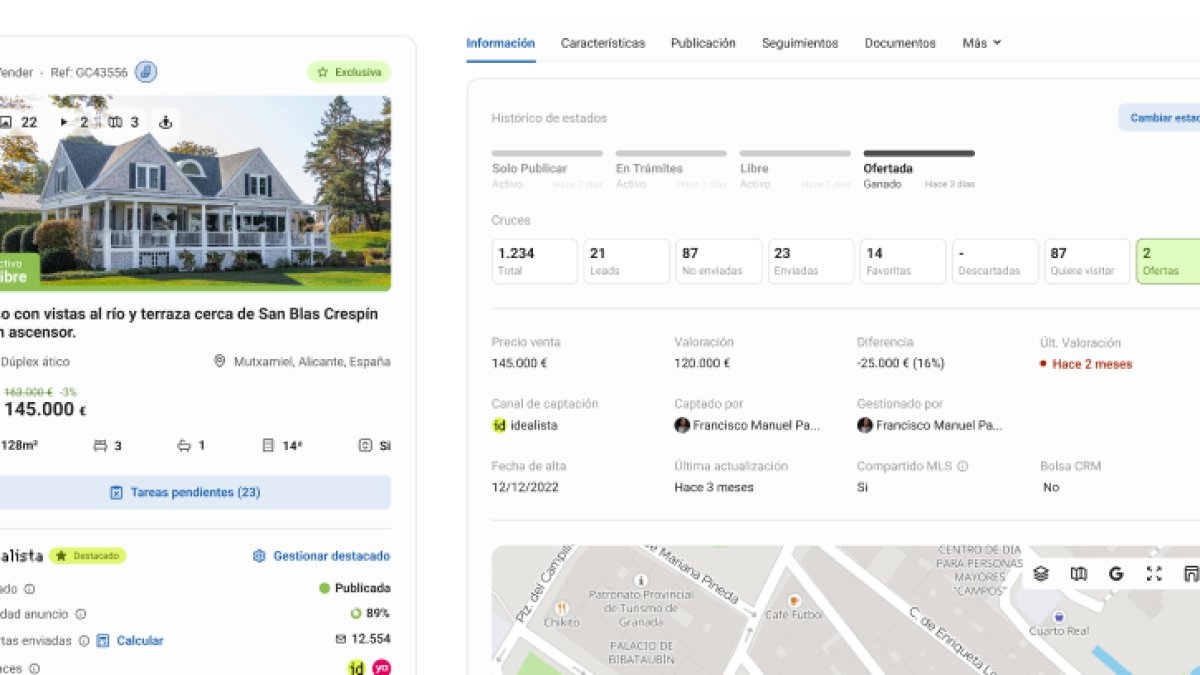The height and width of the screenshot is (675, 1200).
Task: Switch to the Características tab
Action: pyautogui.click(x=602, y=43)
